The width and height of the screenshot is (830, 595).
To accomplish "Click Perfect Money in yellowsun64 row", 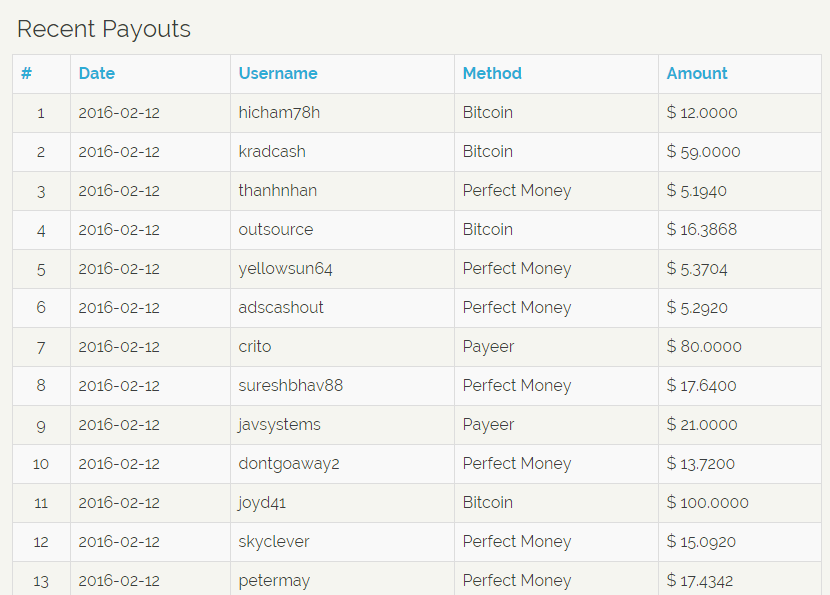I will click(517, 269).
